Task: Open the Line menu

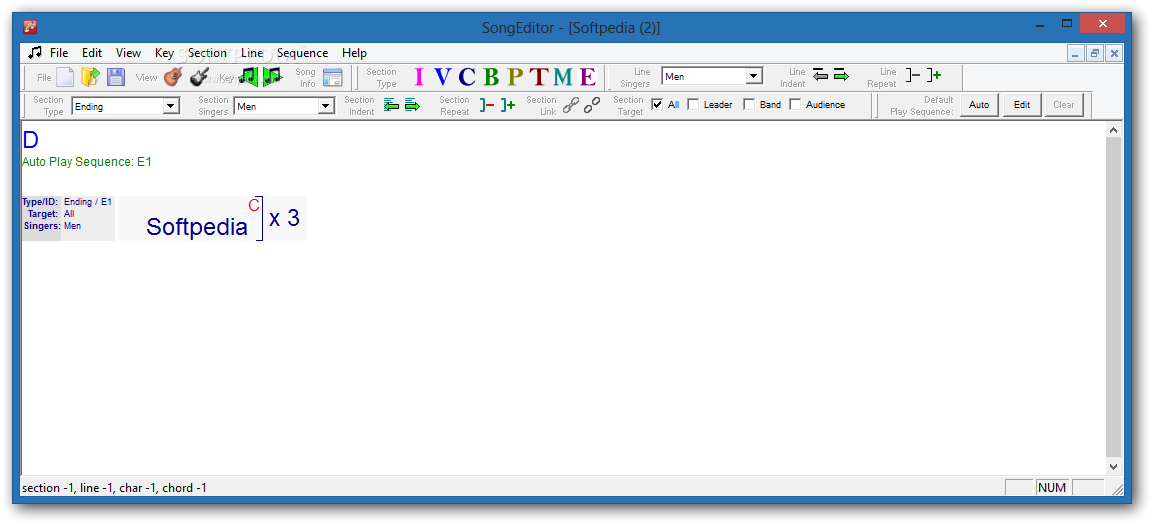Action: pyautogui.click(x=252, y=53)
